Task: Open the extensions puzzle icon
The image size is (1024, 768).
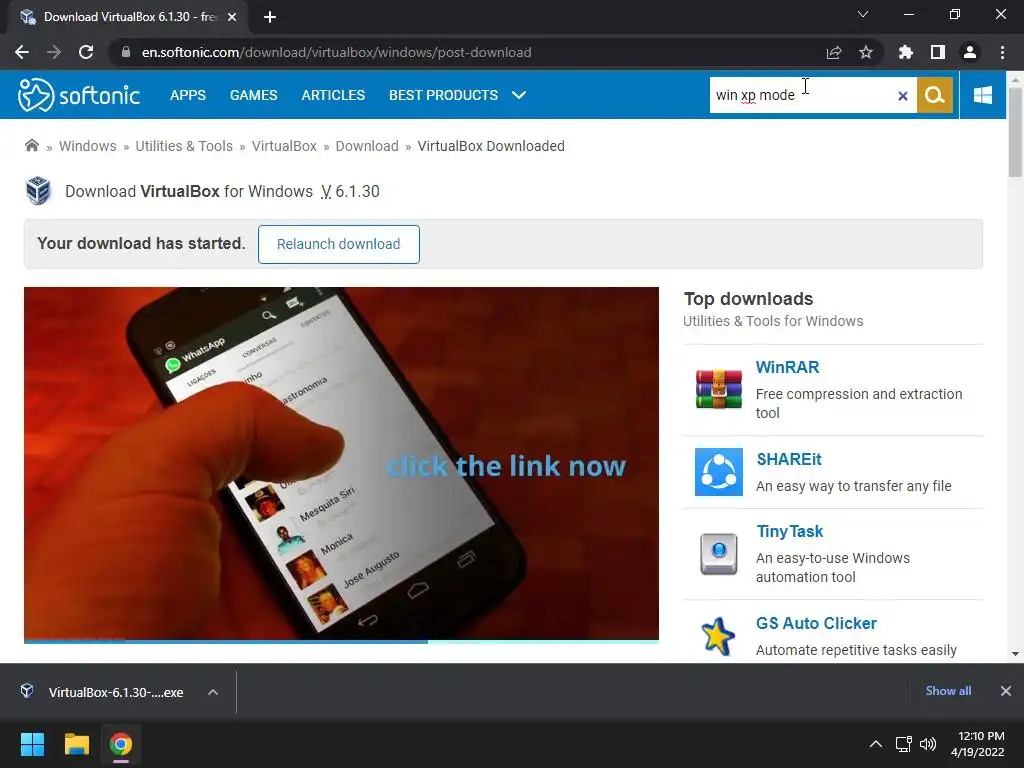Action: [906, 52]
